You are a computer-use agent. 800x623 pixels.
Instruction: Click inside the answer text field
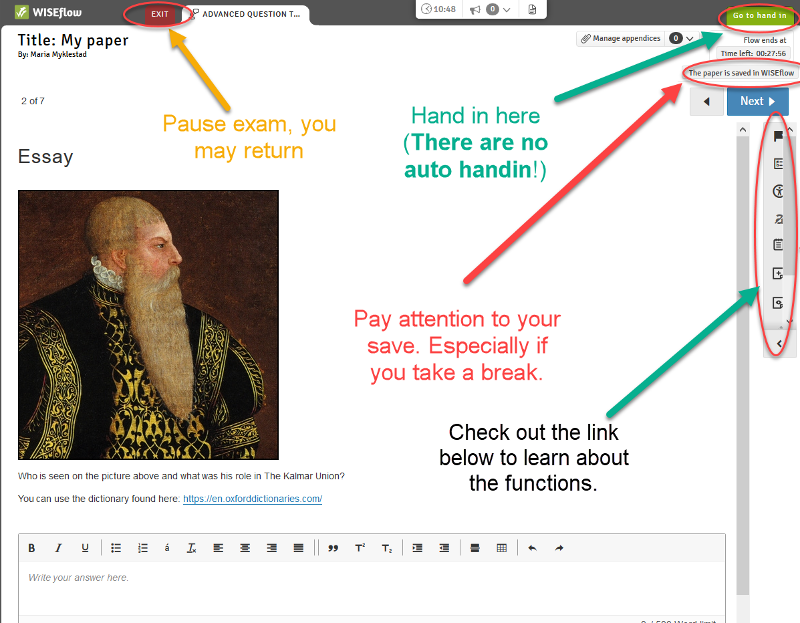[x=300, y=585]
